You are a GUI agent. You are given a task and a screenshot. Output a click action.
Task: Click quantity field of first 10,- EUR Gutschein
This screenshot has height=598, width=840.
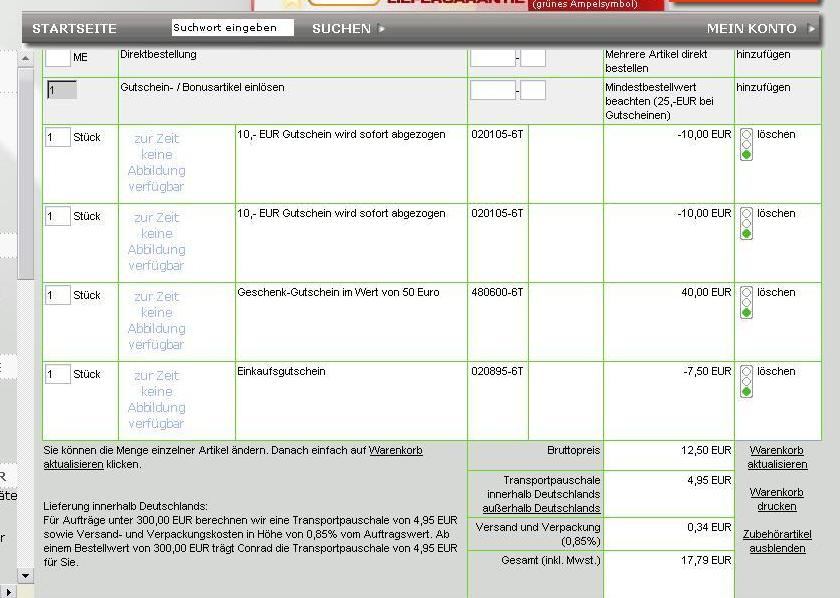[58, 137]
